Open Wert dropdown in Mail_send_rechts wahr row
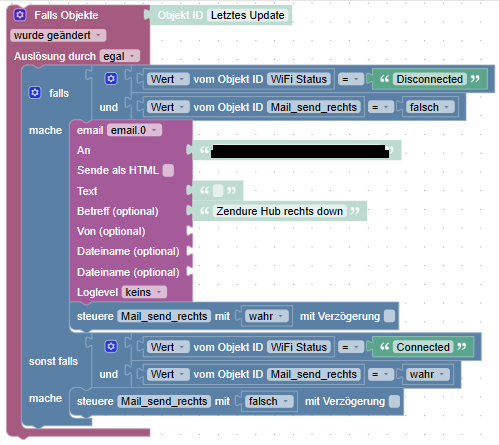Screen dimensions: 499x445 tap(168, 374)
